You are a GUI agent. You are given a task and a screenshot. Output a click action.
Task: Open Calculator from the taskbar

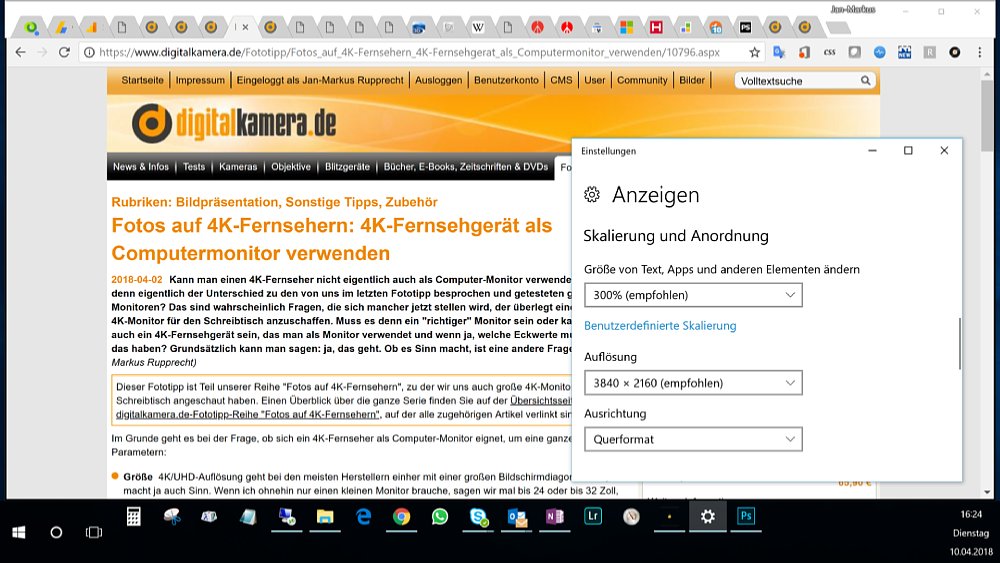[133, 516]
